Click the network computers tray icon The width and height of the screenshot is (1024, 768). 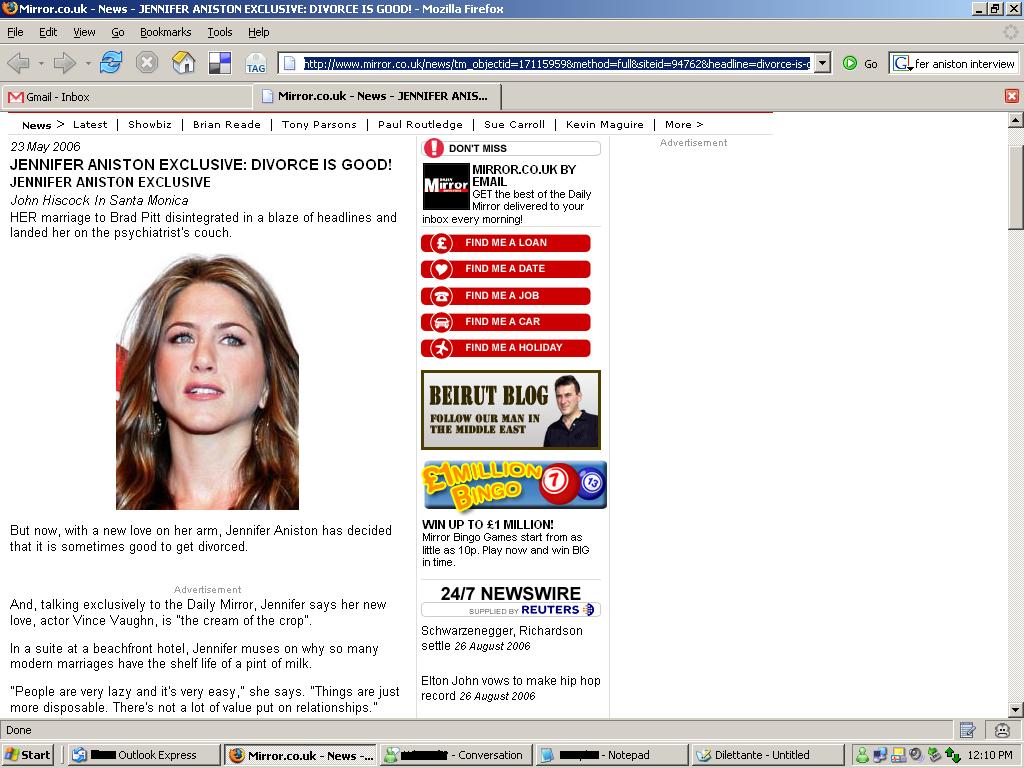coord(880,755)
